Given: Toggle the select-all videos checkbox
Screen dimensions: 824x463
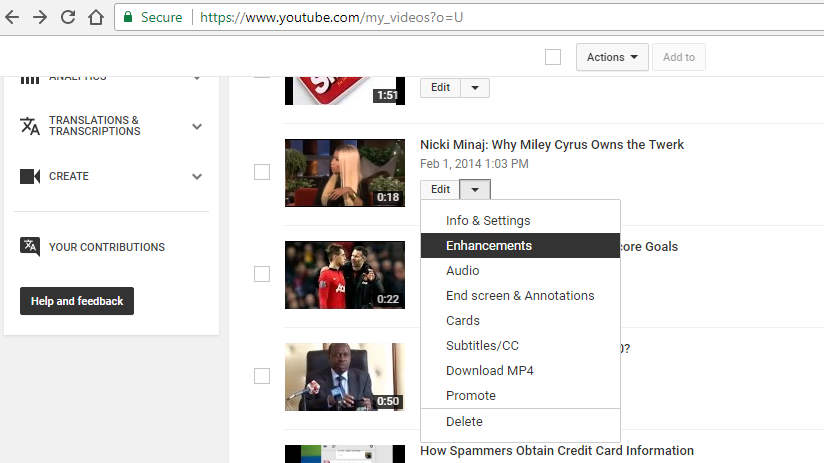Looking at the screenshot, I should click(553, 57).
